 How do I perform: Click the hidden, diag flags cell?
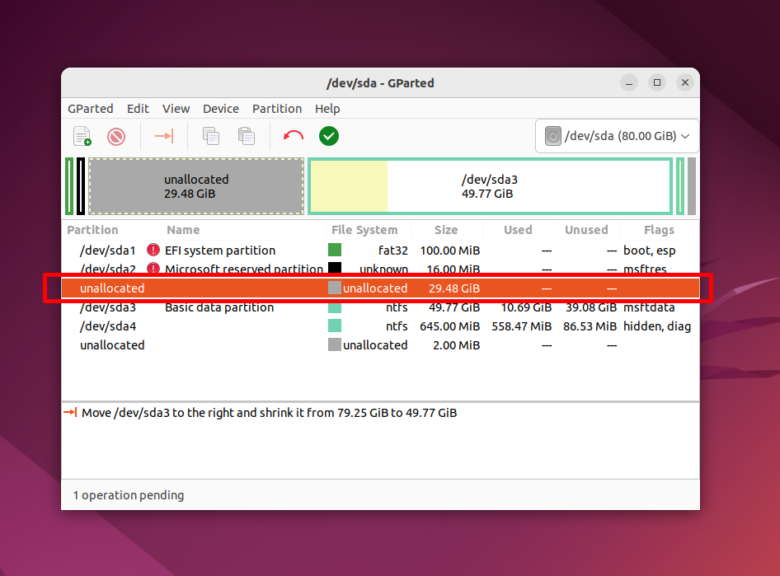(x=657, y=326)
